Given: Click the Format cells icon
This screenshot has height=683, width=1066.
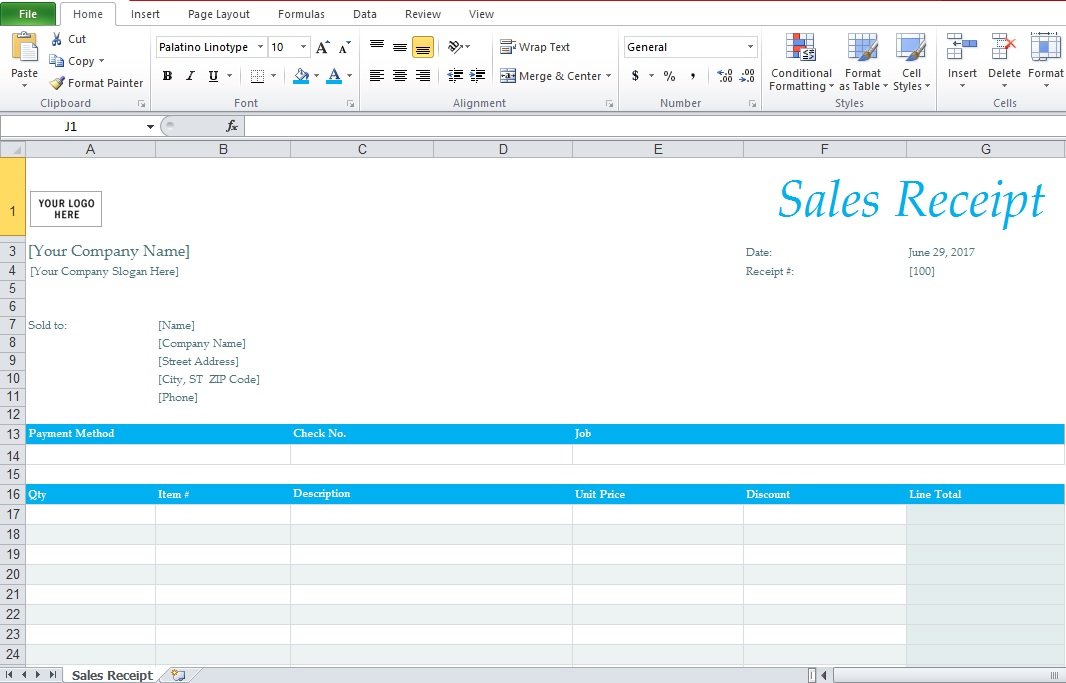Looking at the screenshot, I should point(1046,48).
